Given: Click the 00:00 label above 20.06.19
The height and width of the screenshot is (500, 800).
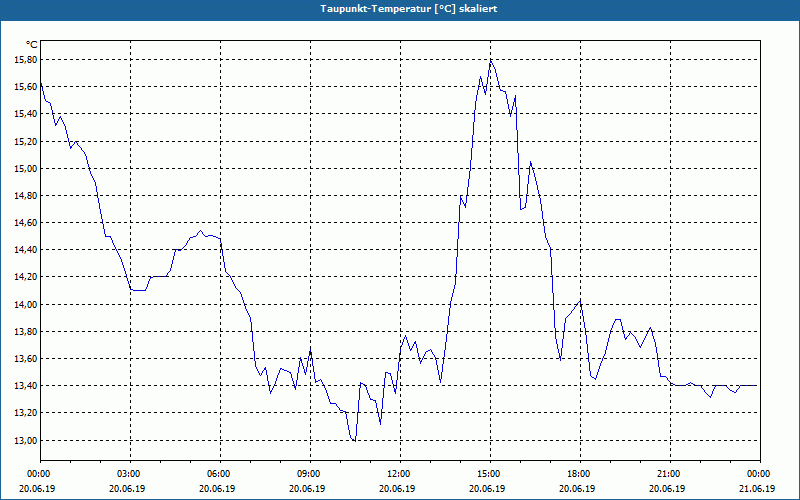Looking at the screenshot, I should 38,474.
